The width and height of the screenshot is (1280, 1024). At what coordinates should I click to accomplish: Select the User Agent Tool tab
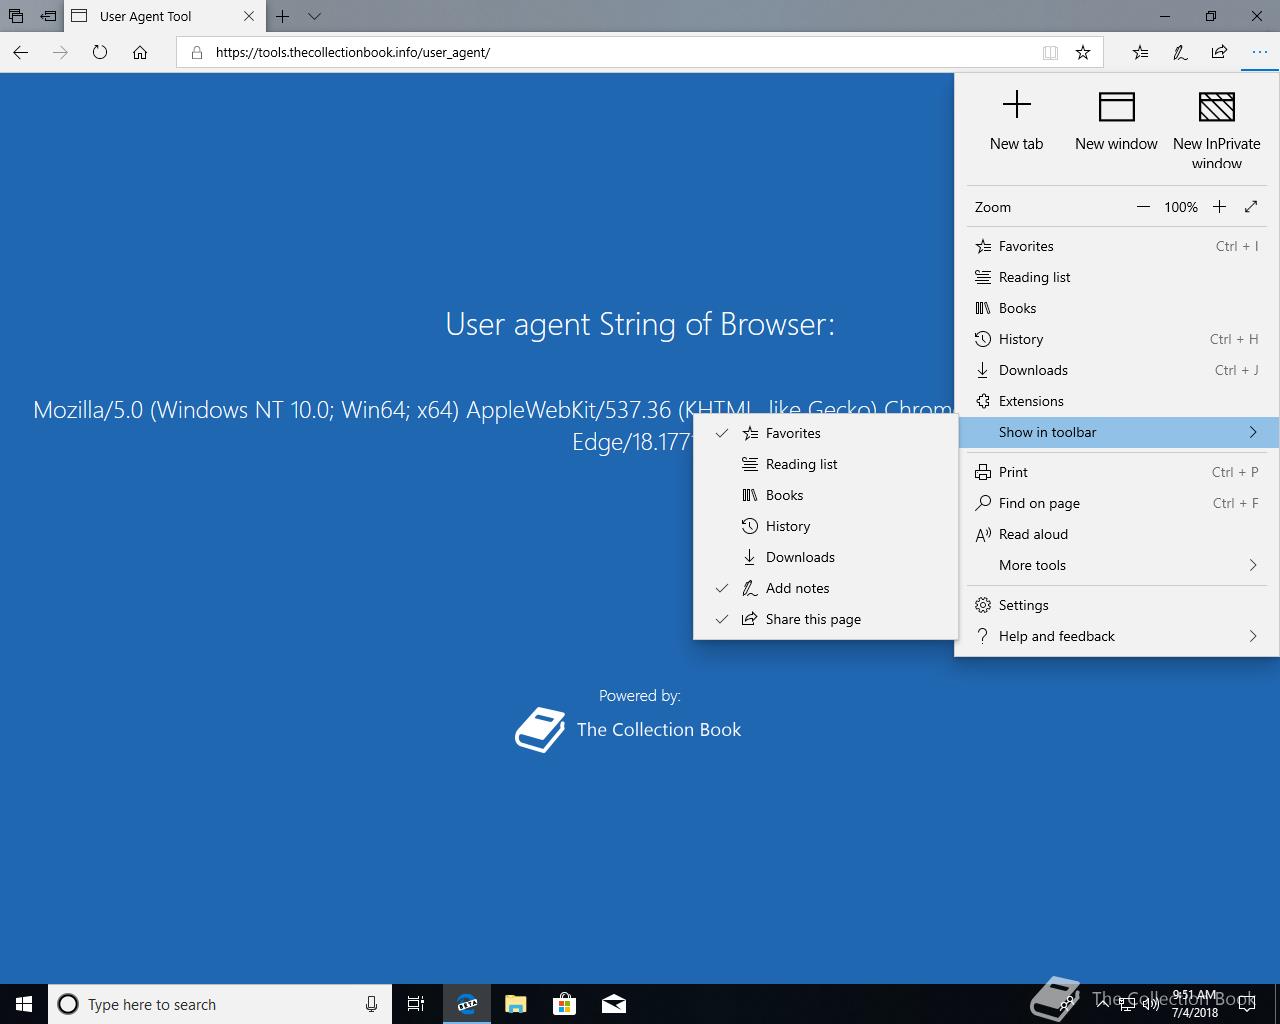[x=164, y=16]
